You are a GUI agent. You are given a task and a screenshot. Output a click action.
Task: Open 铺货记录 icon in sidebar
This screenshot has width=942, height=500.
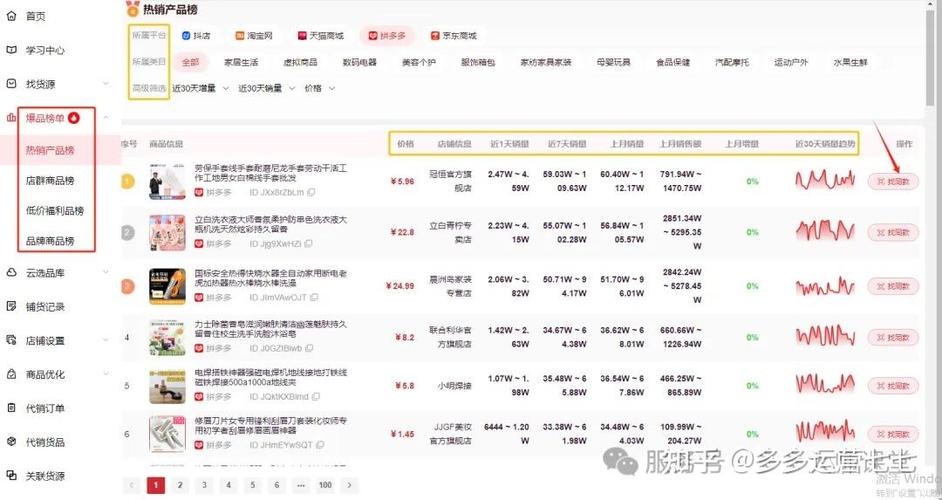(x=11, y=306)
